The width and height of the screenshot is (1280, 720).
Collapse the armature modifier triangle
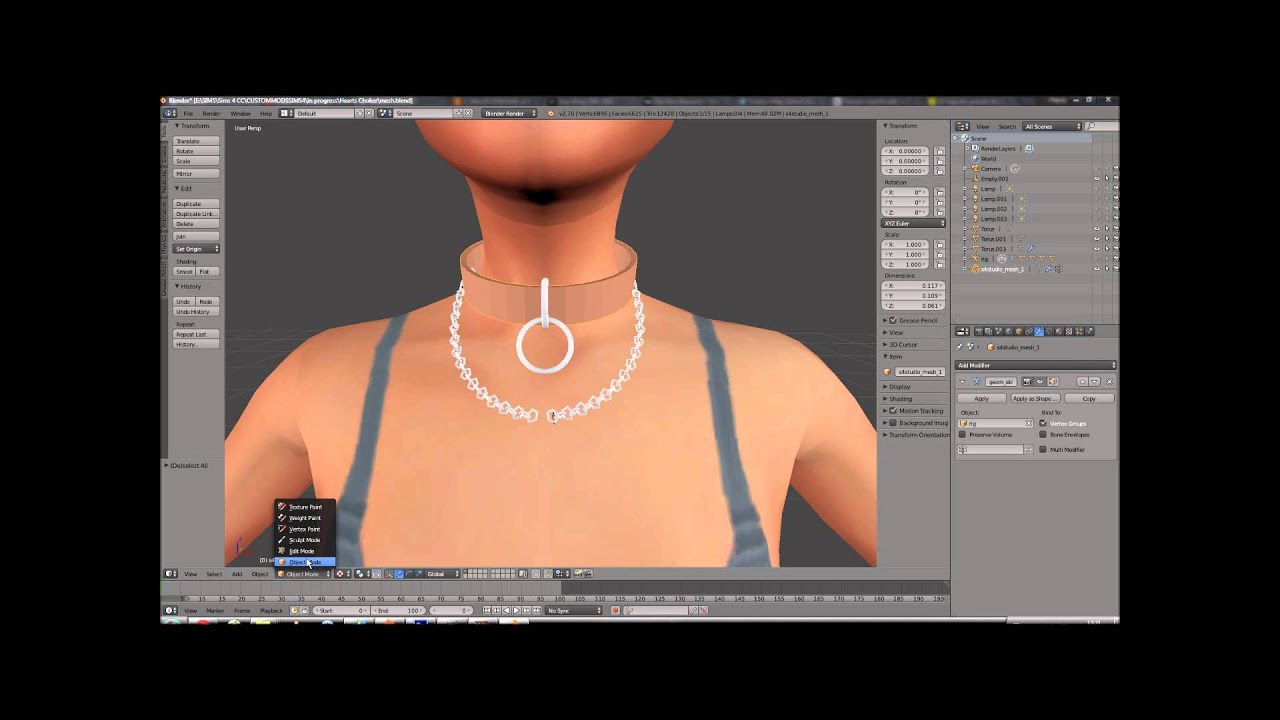pyautogui.click(x=963, y=382)
